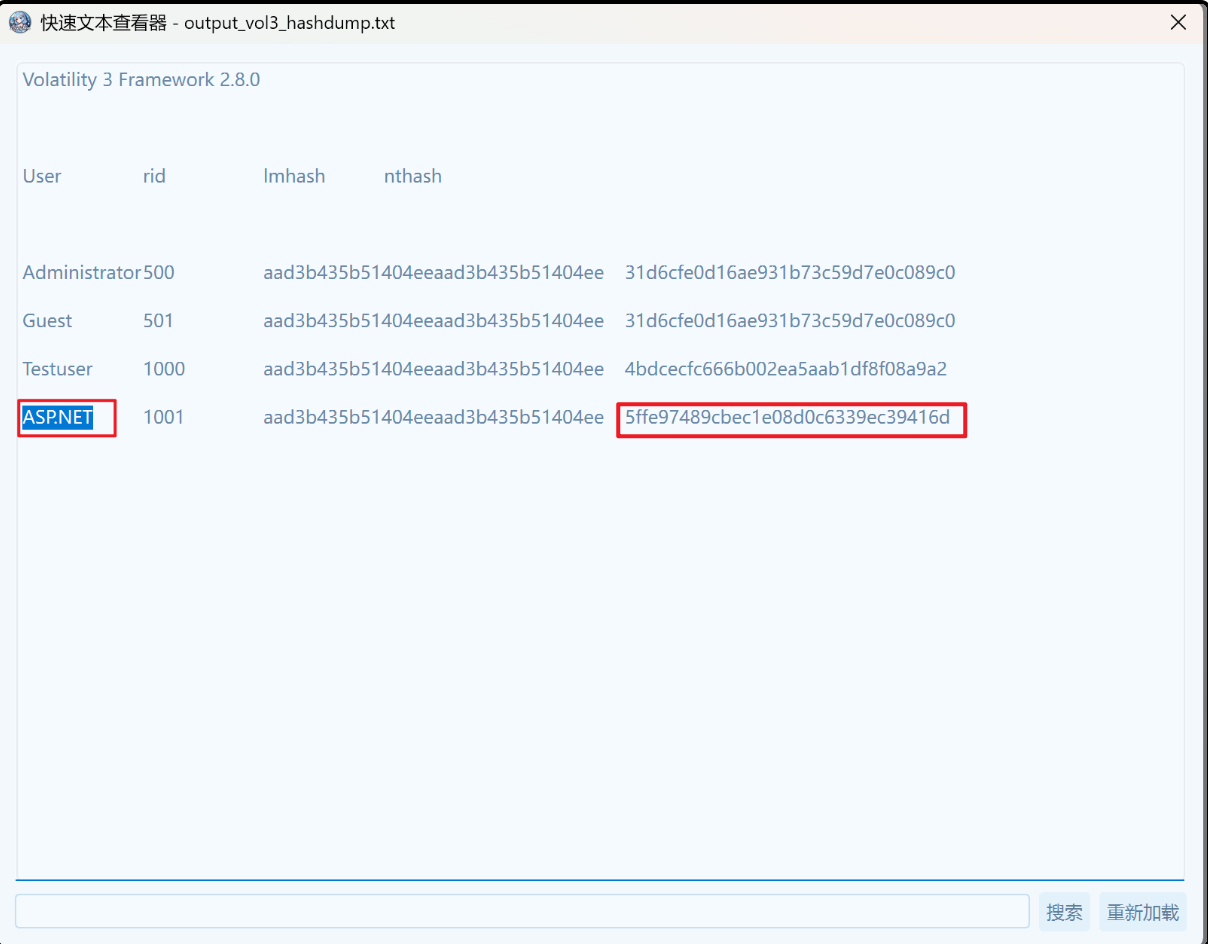Close the text viewer window
This screenshot has height=944, width=1208.
1178,22
